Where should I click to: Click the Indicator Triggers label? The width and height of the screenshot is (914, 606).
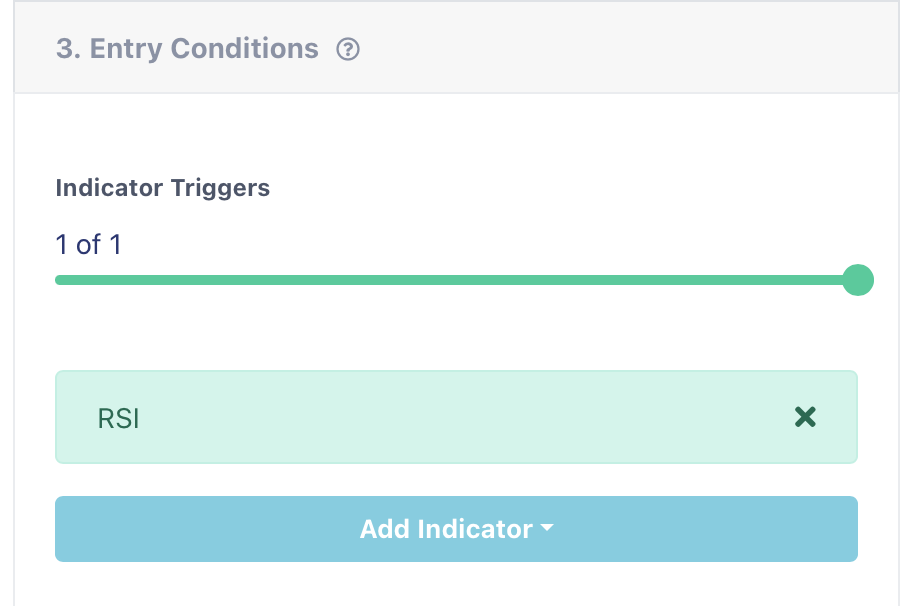(x=162, y=188)
